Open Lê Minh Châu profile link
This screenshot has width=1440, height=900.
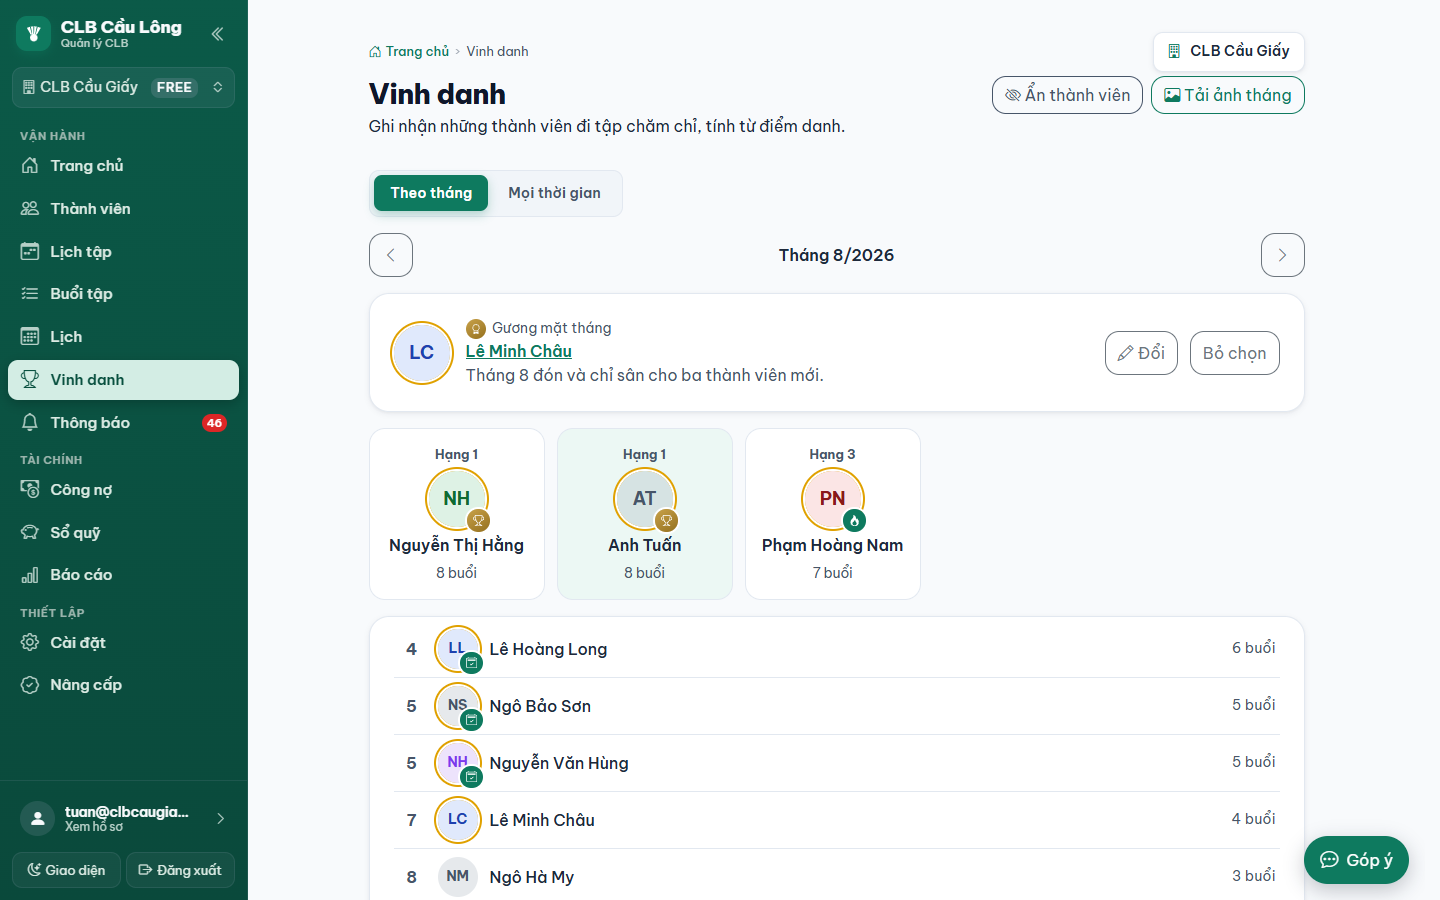519,351
